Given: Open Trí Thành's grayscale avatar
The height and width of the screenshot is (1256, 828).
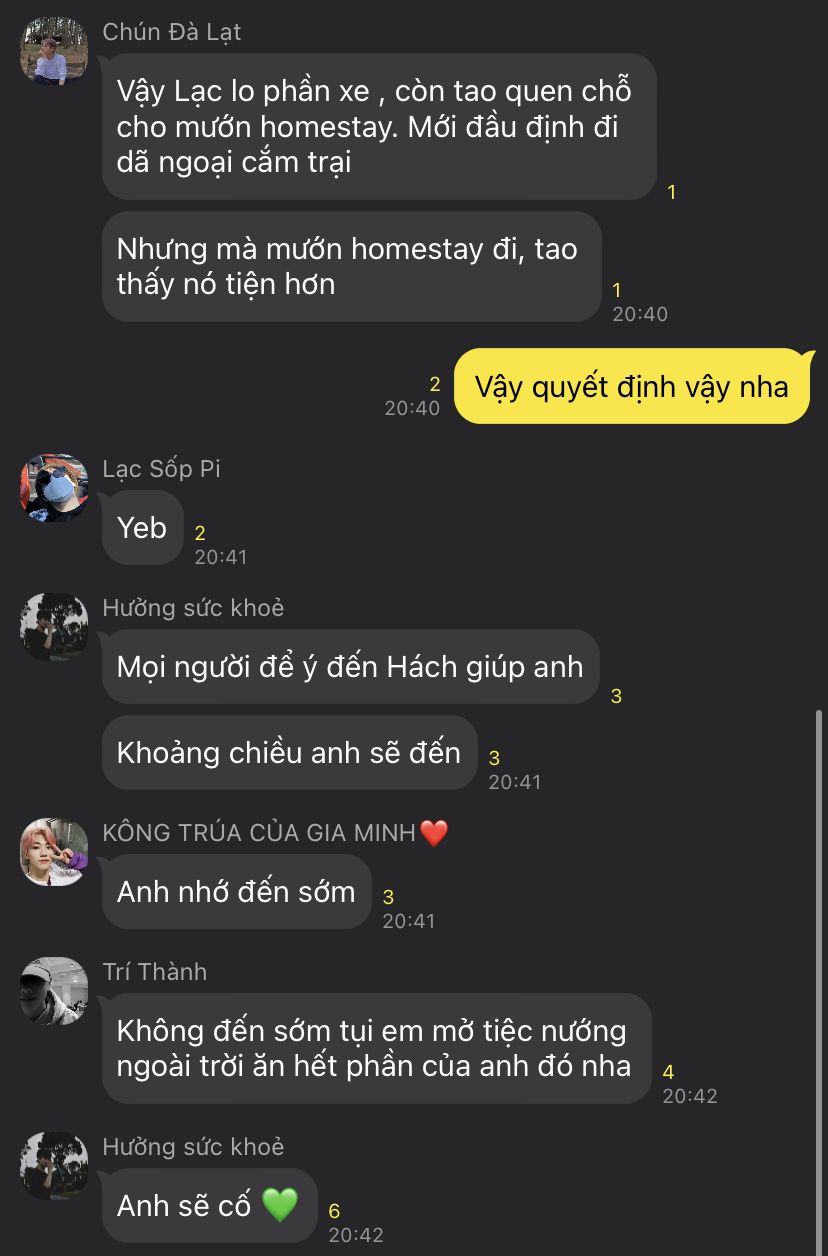Looking at the screenshot, I should click(54, 991).
